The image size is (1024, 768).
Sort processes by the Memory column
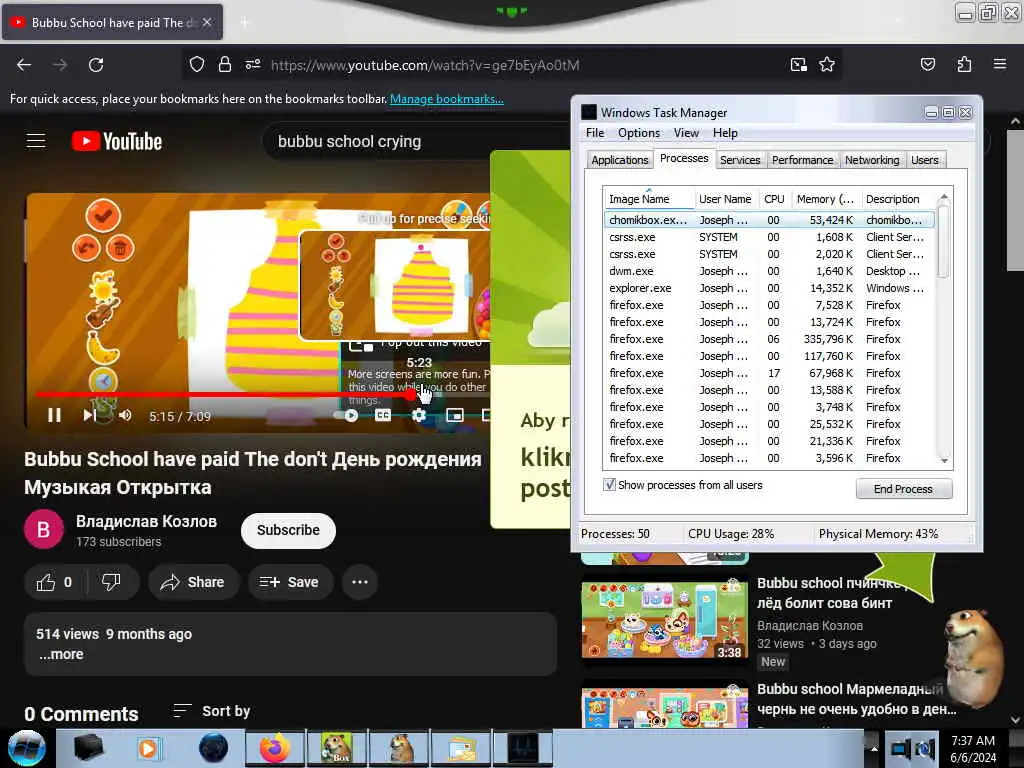[825, 199]
